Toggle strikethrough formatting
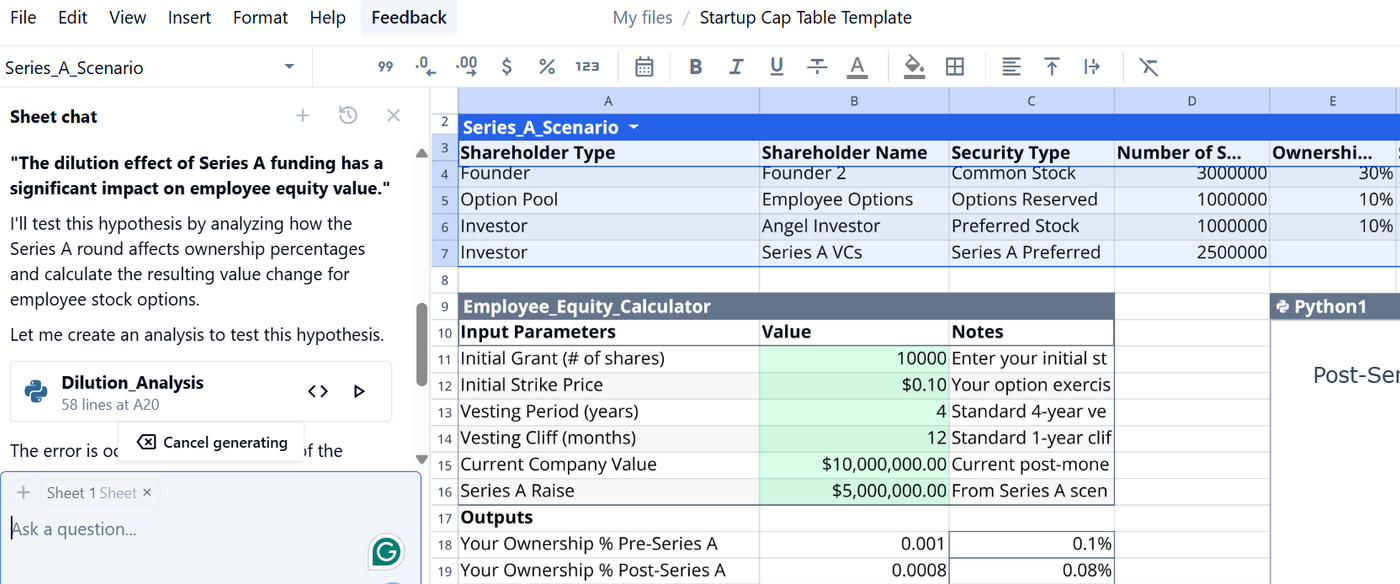Image resolution: width=1400 pixels, height=584 pixels. 817,67
